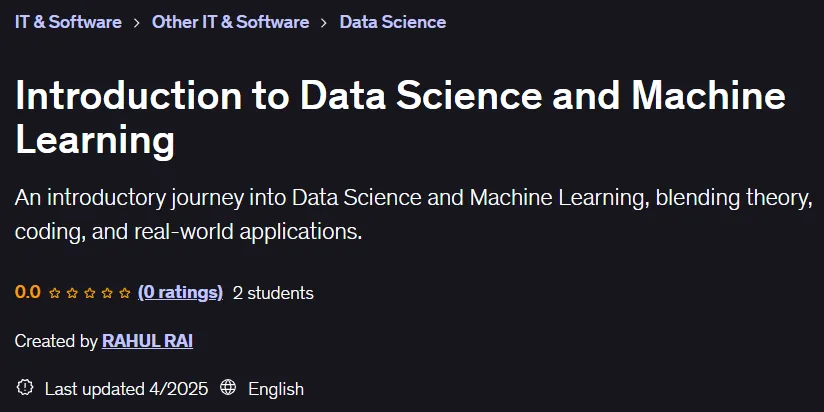
Task: Click the course title heading
Action: tap(400, 118)
